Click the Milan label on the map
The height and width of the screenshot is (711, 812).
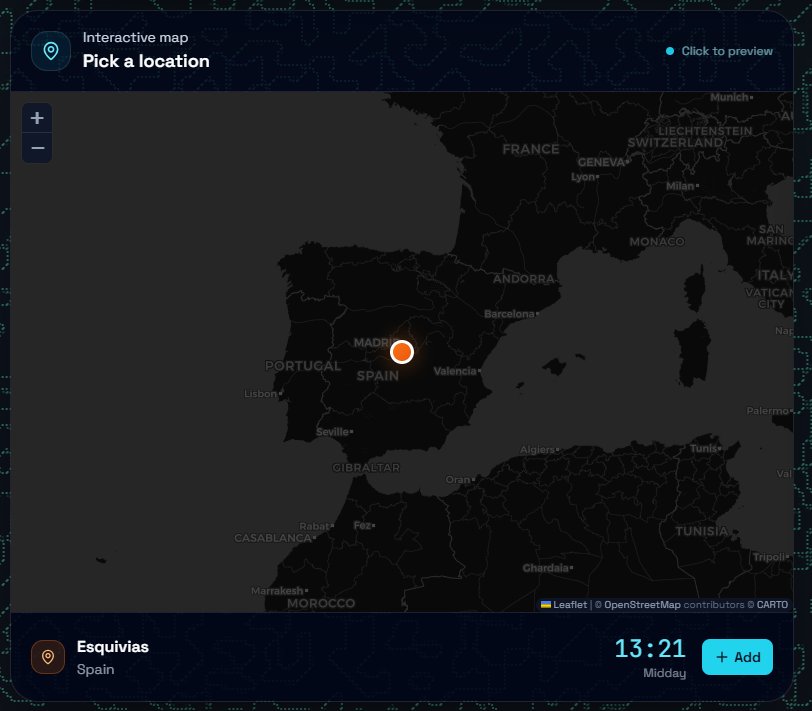click(x=682, y=185)
